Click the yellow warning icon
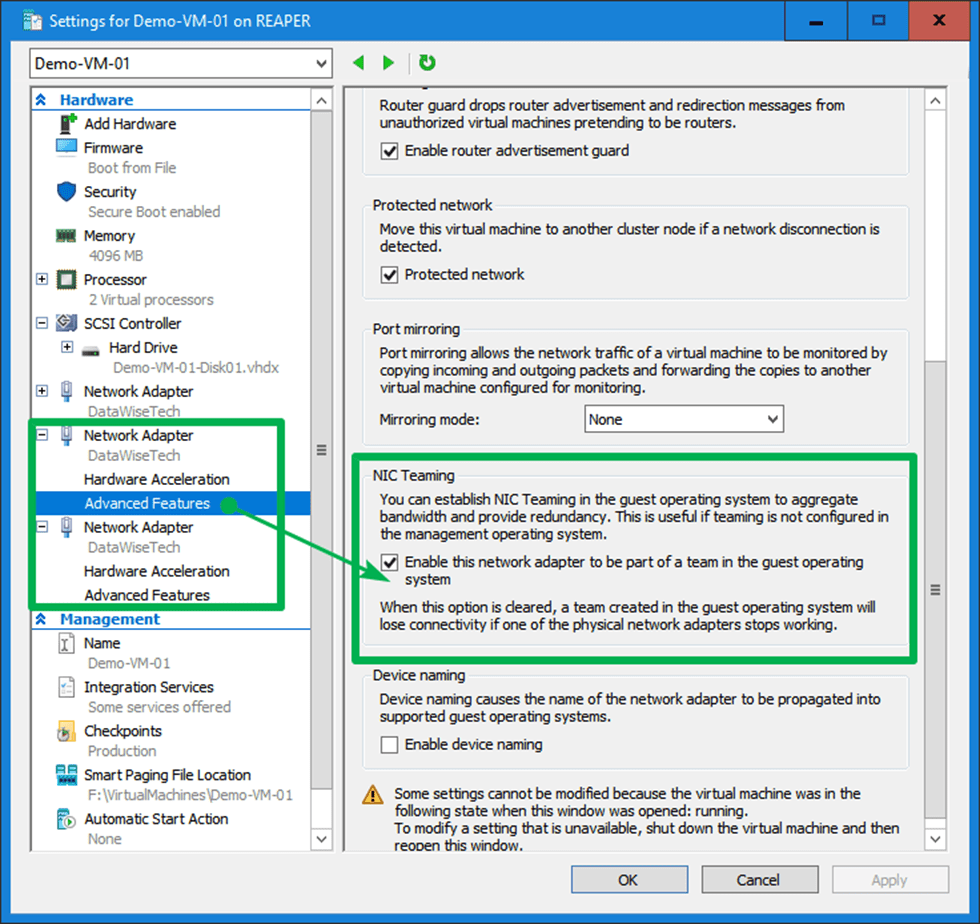 [x=373, y=794]
